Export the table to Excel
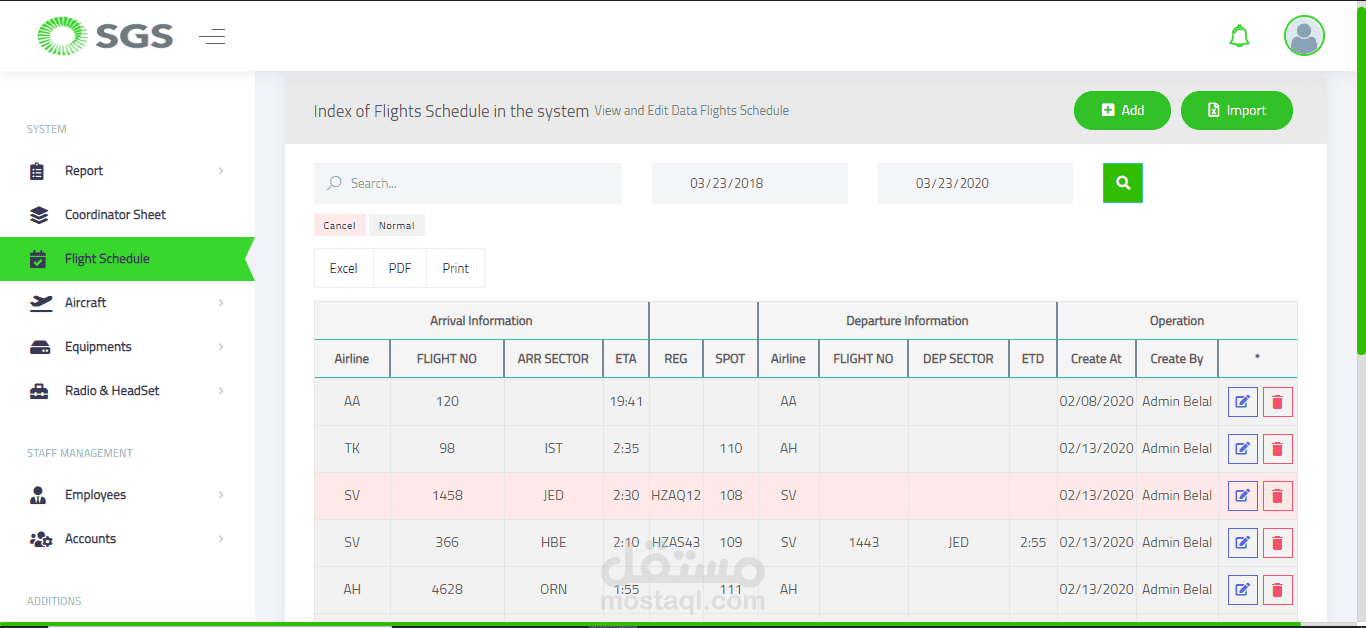Screen dimensions: 1366x628 (343, 268)
